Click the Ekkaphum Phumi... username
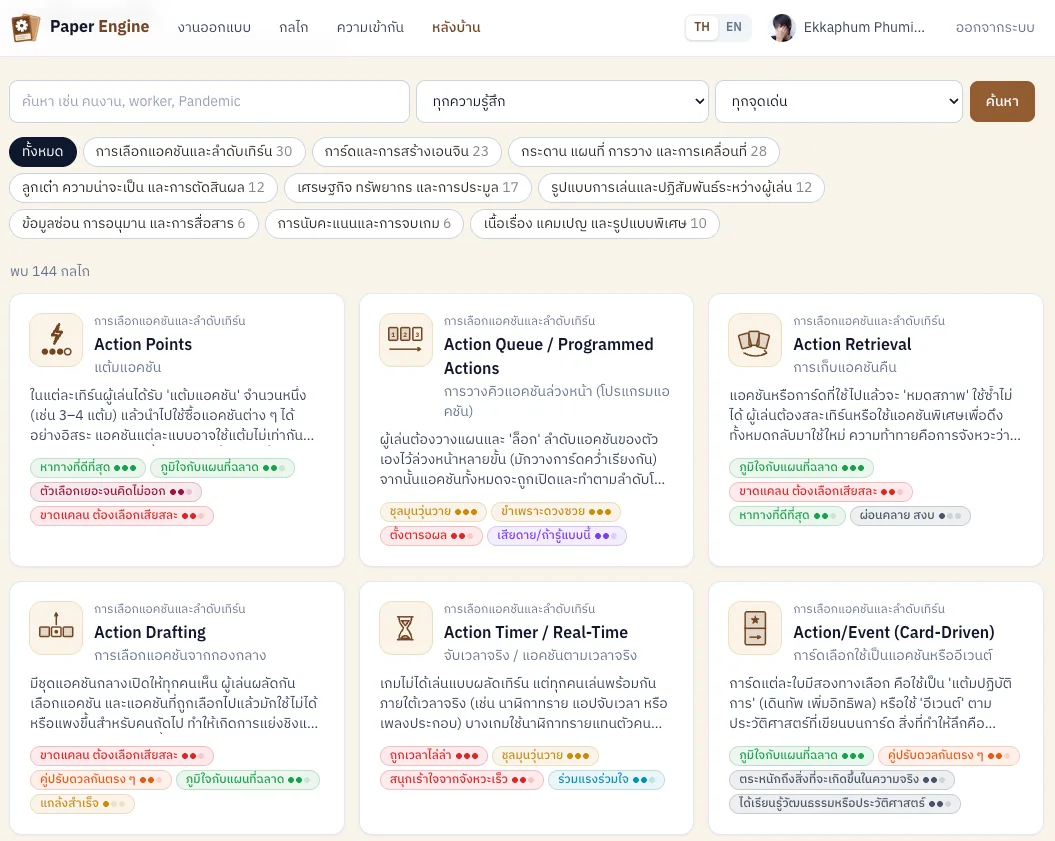 click(864, 28)
